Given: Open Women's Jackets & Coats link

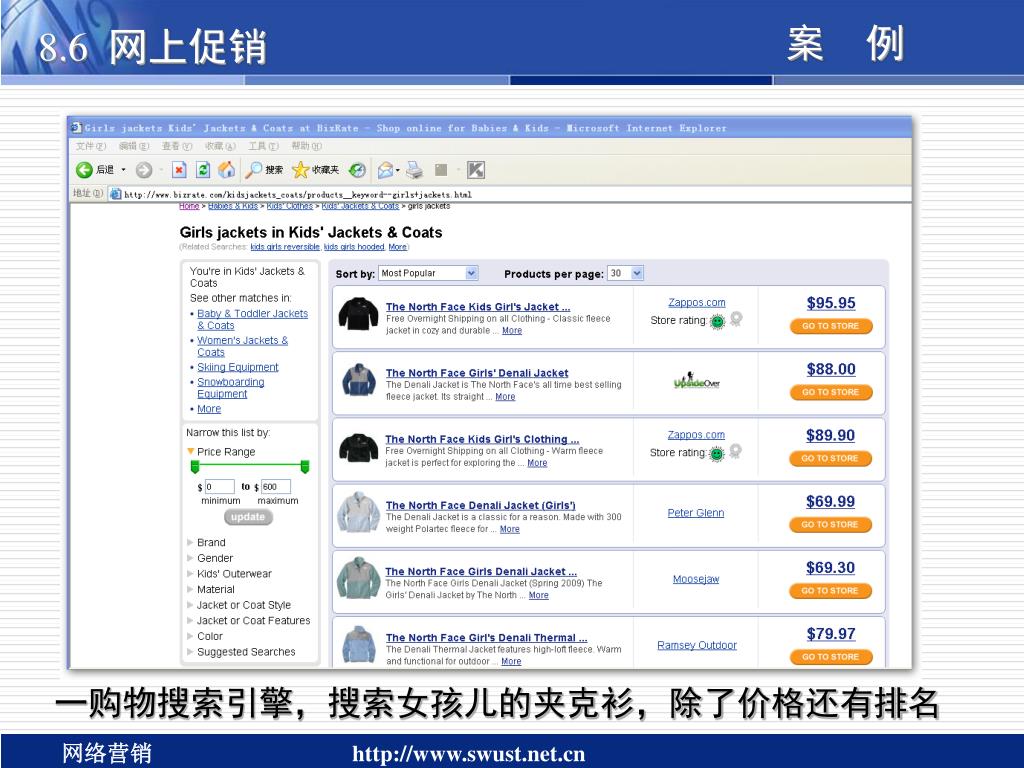Looking at the screenshot, I should [242, 346].
